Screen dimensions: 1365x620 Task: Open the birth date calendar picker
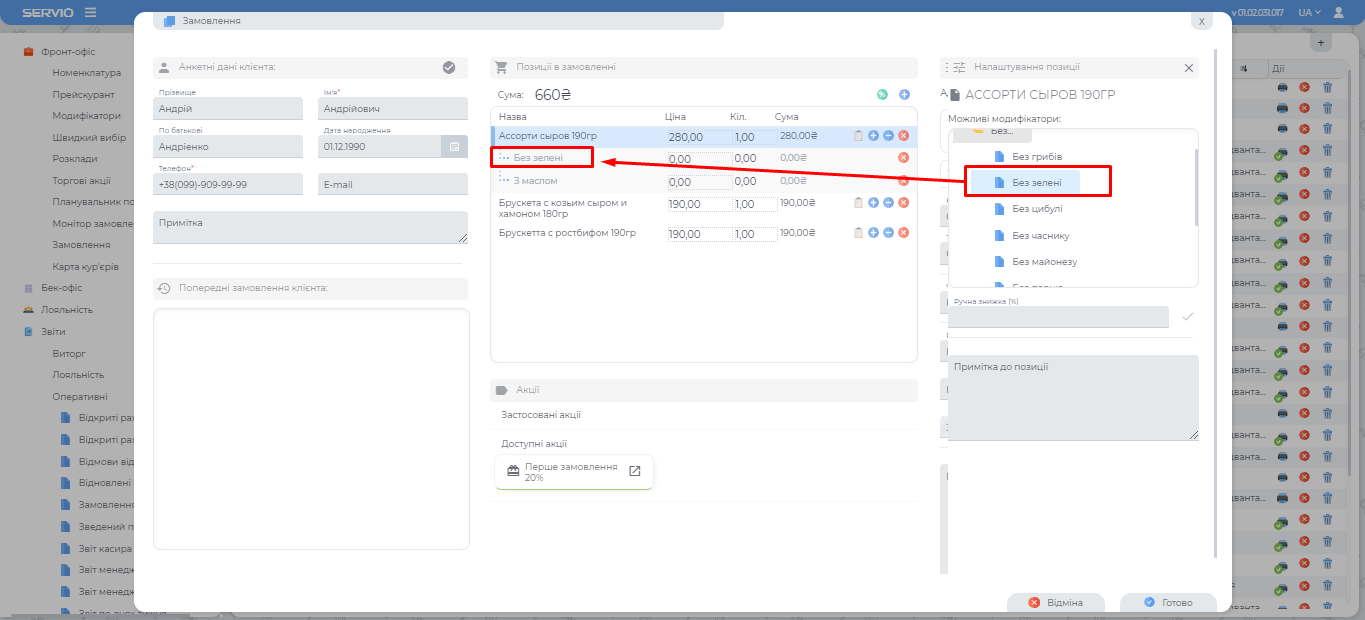(454, 147)
